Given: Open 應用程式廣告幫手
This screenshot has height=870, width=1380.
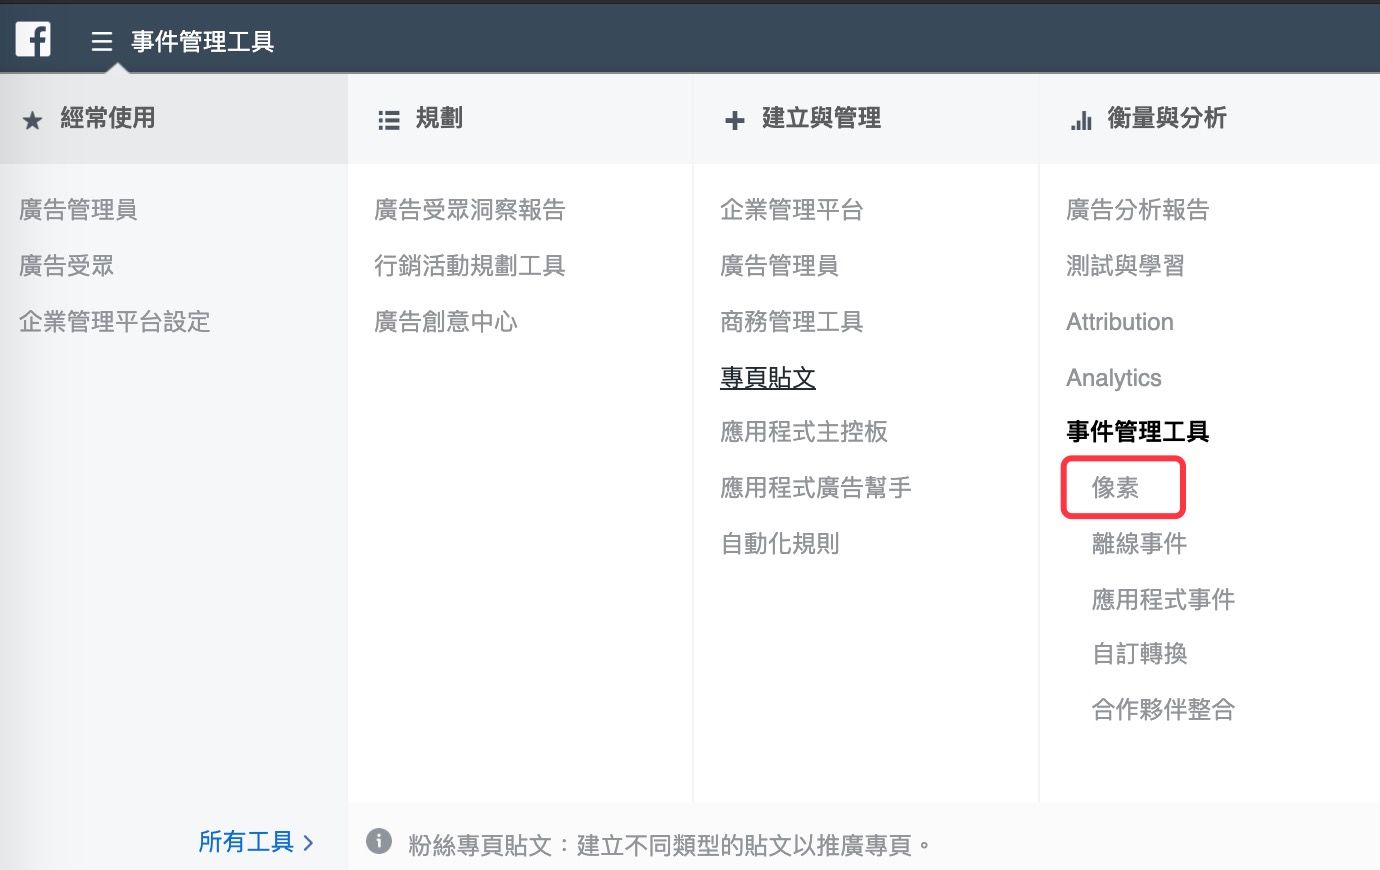Looking at the screenshot, I should 816,488.
